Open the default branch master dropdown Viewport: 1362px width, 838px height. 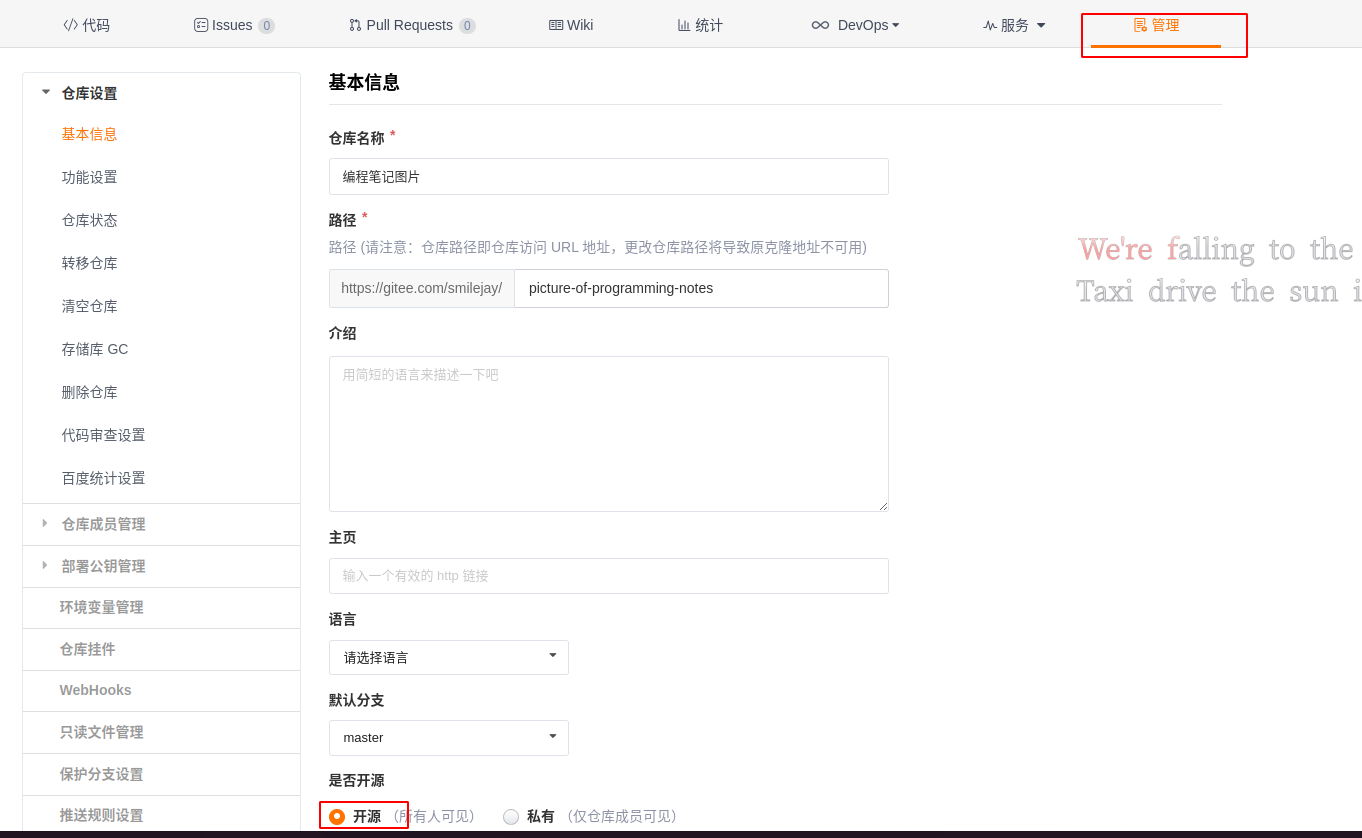tap(448, 737)
